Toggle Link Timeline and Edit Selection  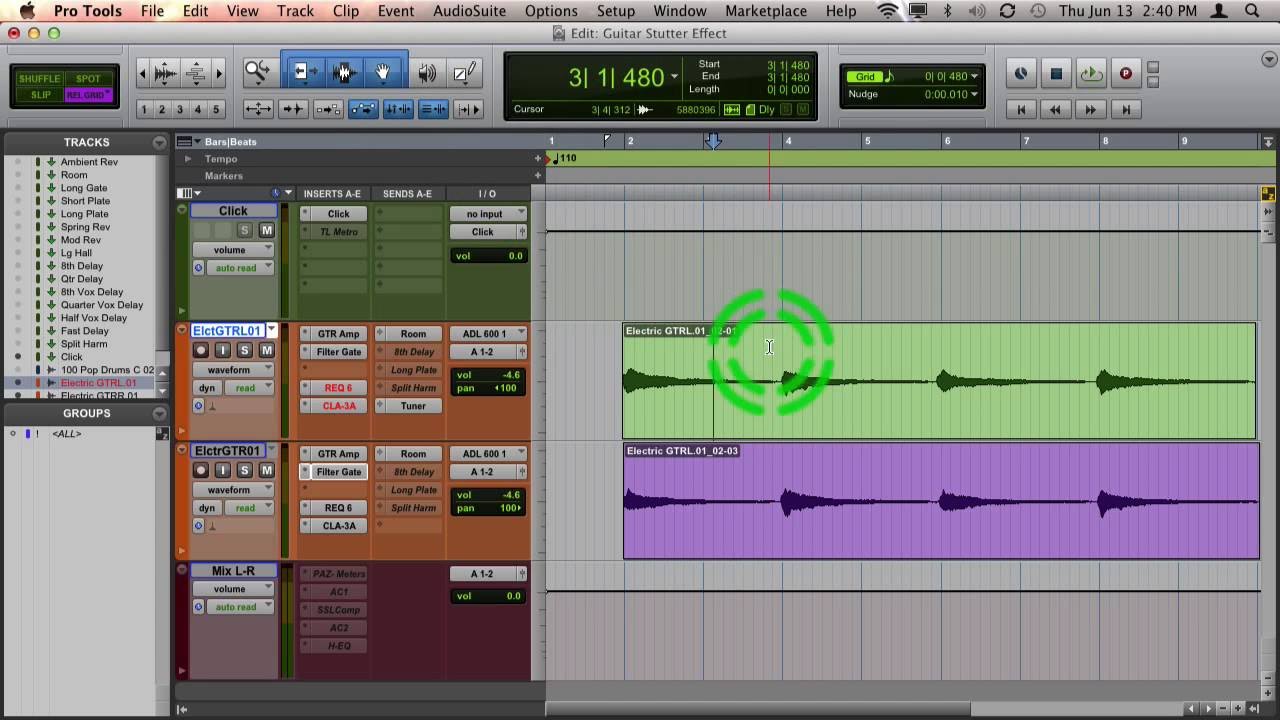(398, 109)
